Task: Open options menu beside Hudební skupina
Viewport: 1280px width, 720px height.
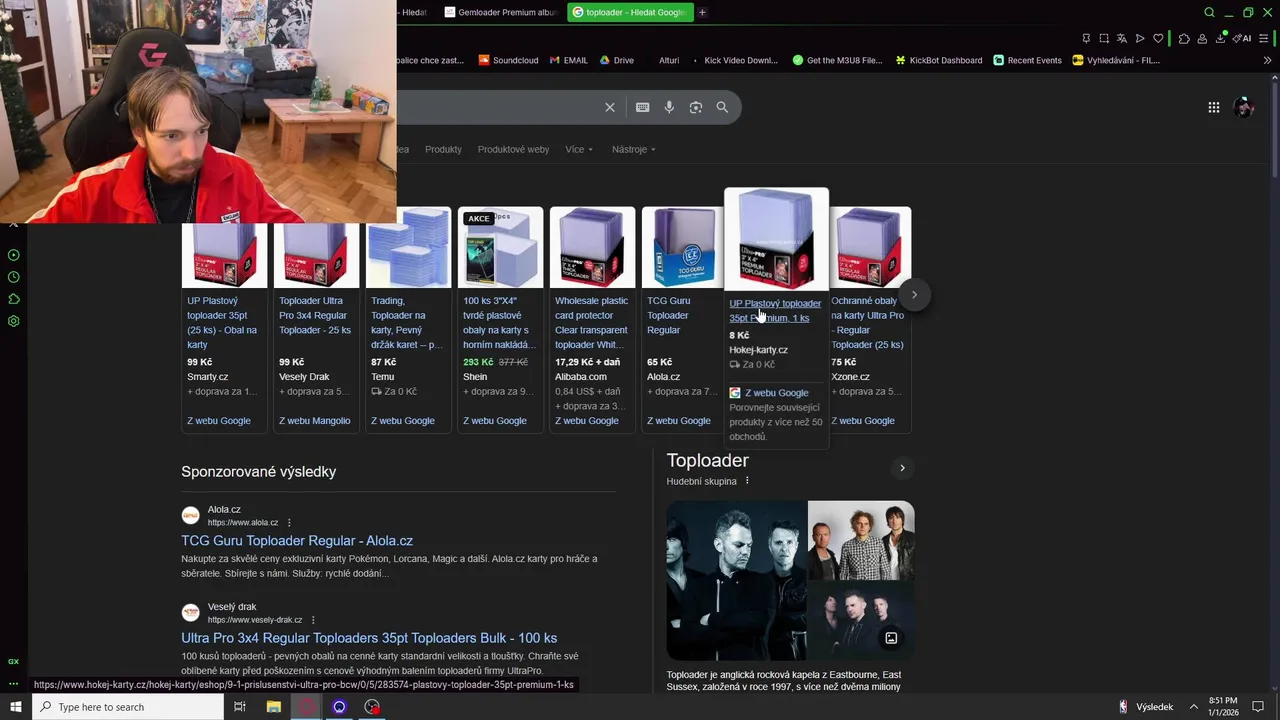Action: pyautogui.click(x=747, y=481)
